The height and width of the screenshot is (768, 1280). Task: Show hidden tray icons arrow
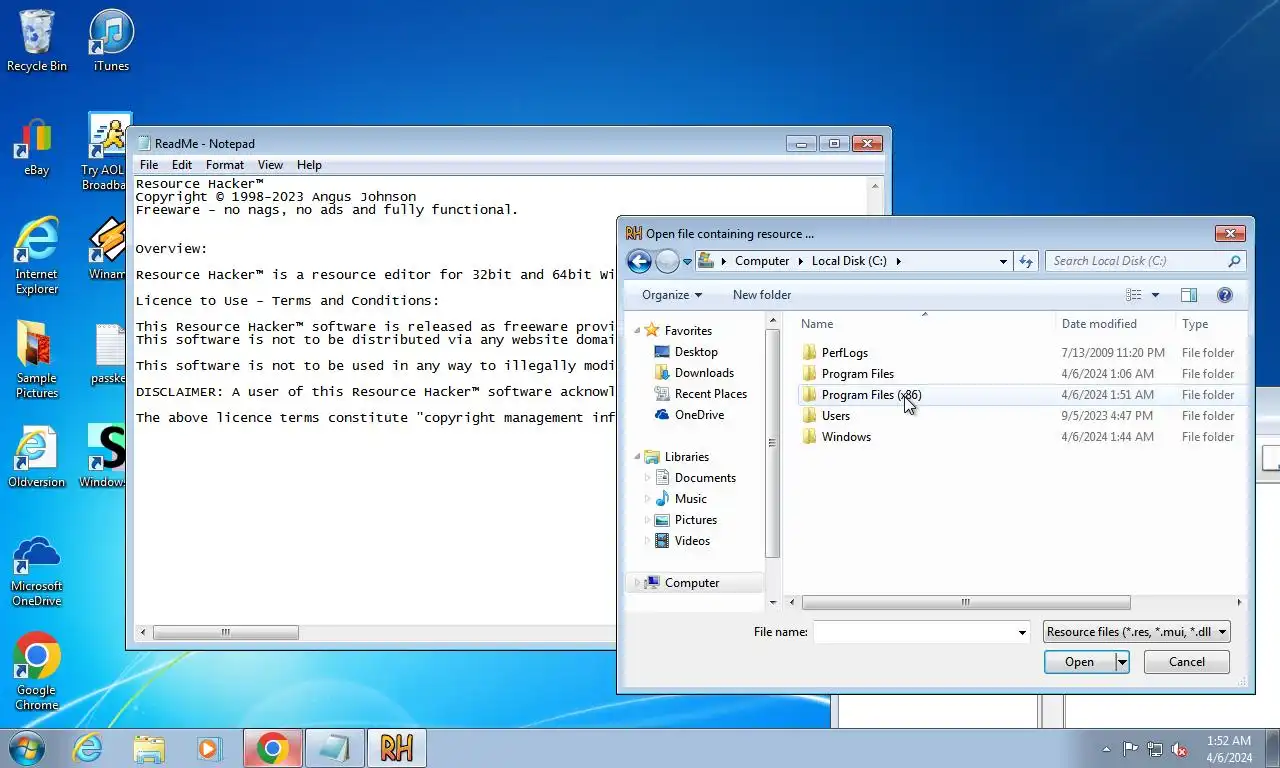(1106, 748)
